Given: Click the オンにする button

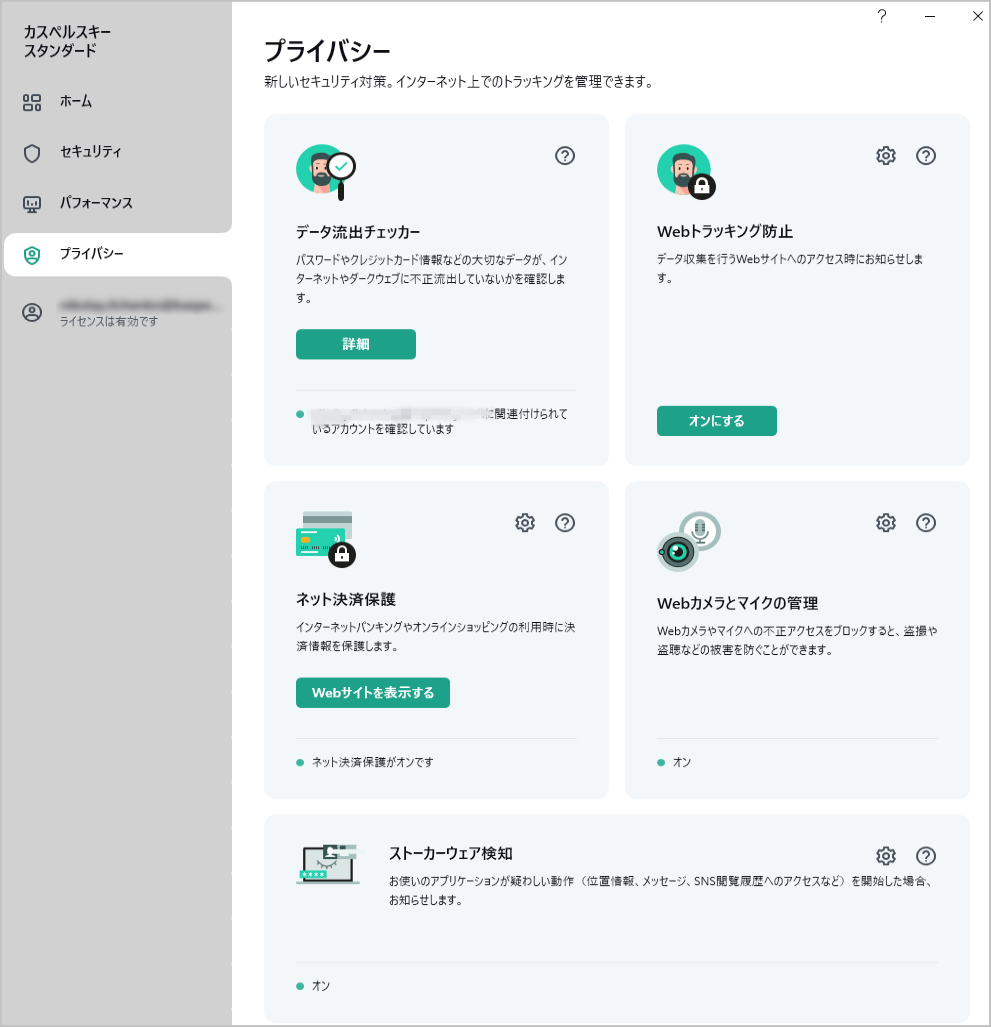Looking at the screenshot, I should point(717,420).
